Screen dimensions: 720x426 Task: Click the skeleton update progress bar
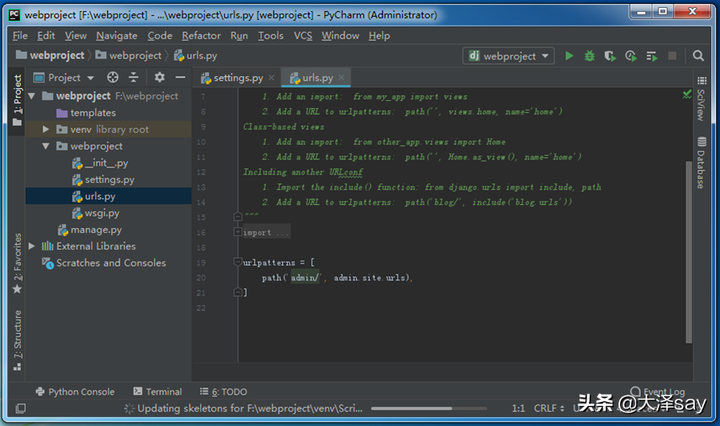(x=429, y=408)
